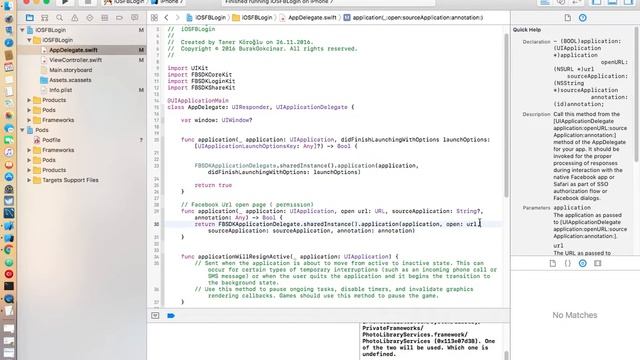Click 'No Matches' library text
640x360 pixels.
tap(575, 315)
